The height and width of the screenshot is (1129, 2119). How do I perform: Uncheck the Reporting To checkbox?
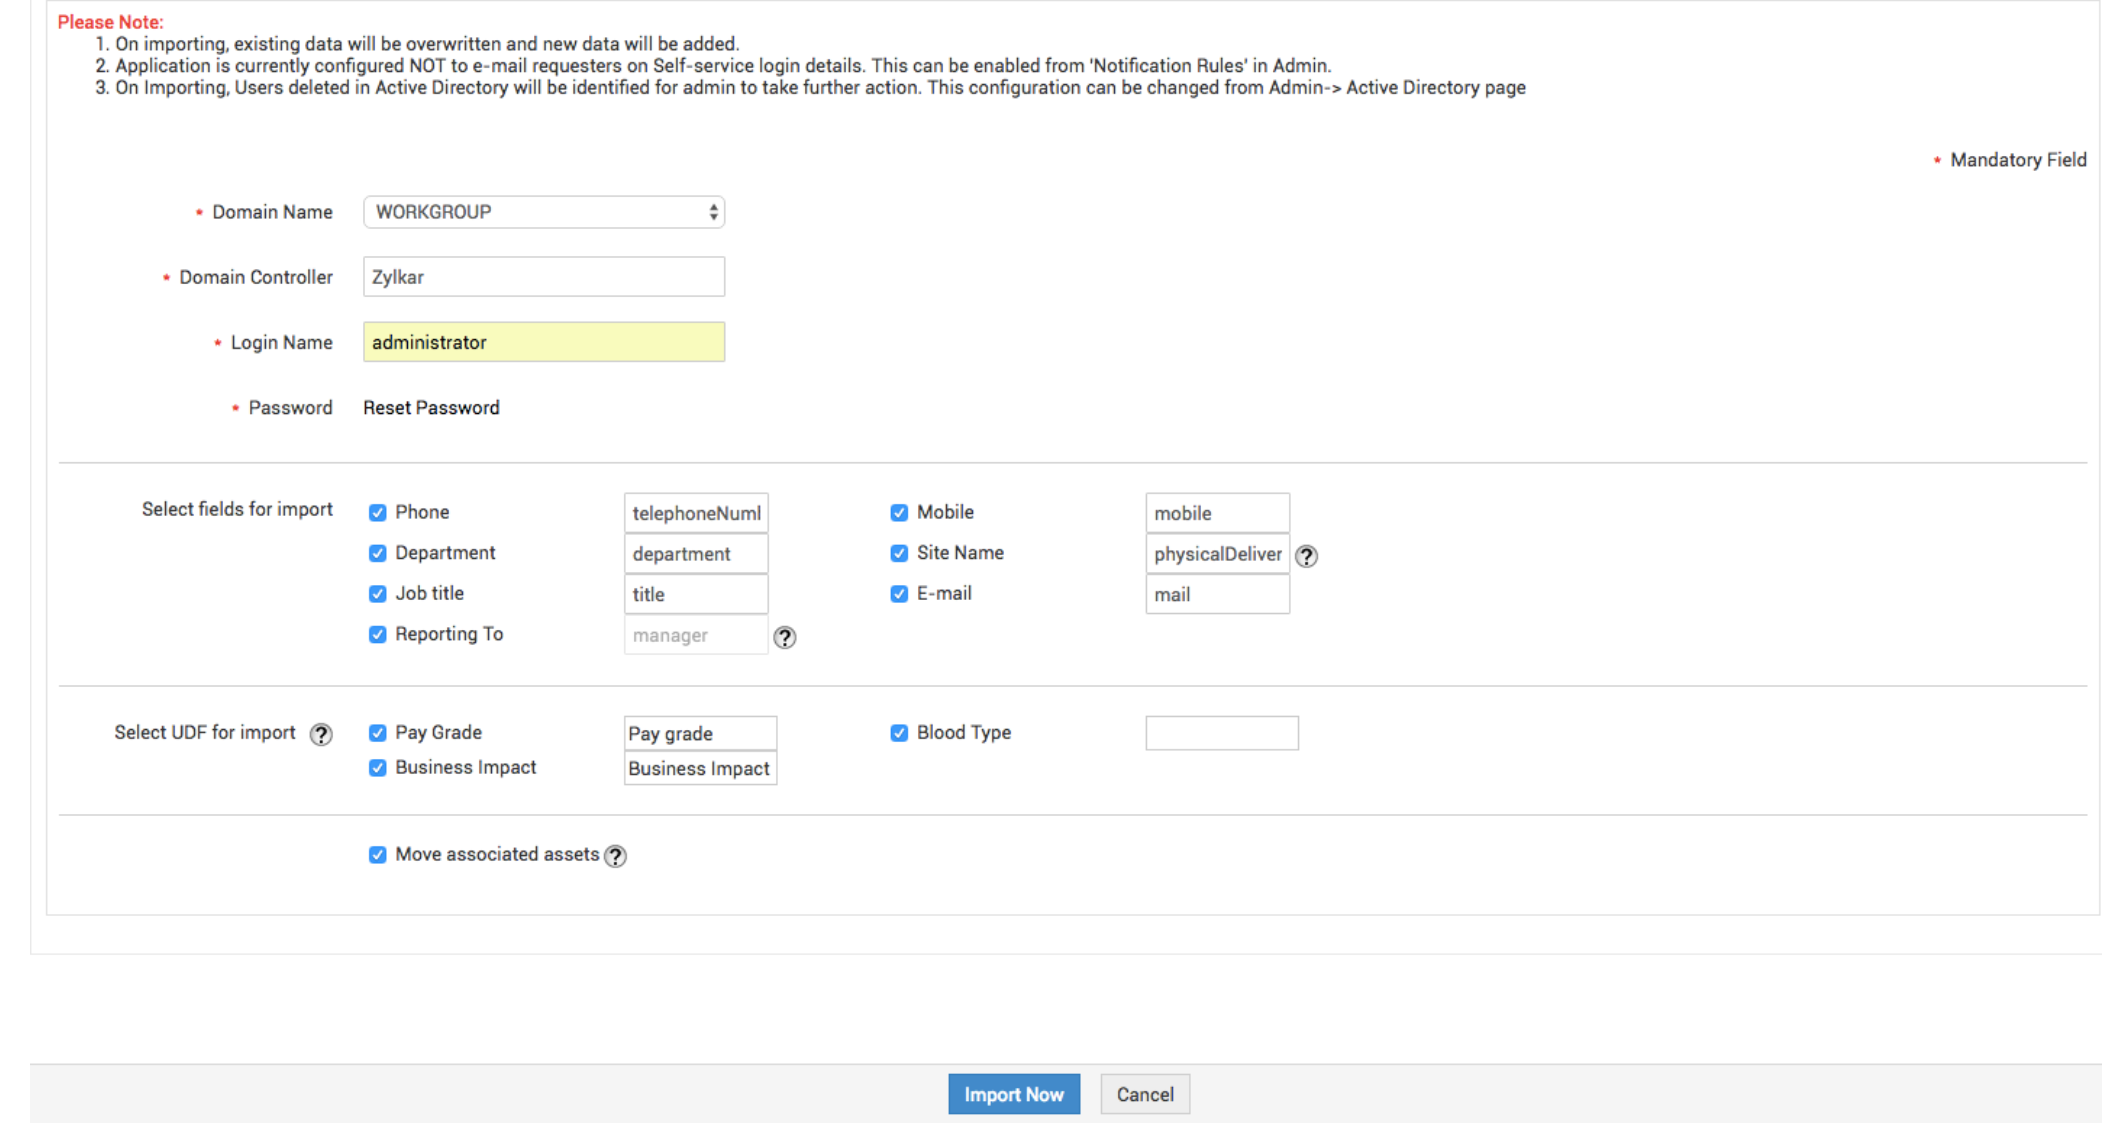click(377, 635)
